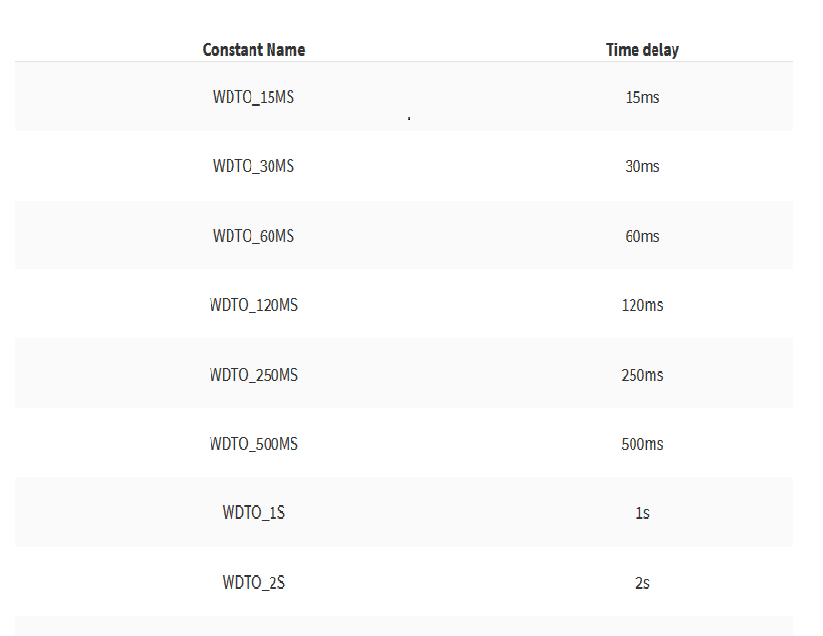This screenshot has width=823, height=636.
Task: Select the 250ms delay value
Action: (642, 375)
